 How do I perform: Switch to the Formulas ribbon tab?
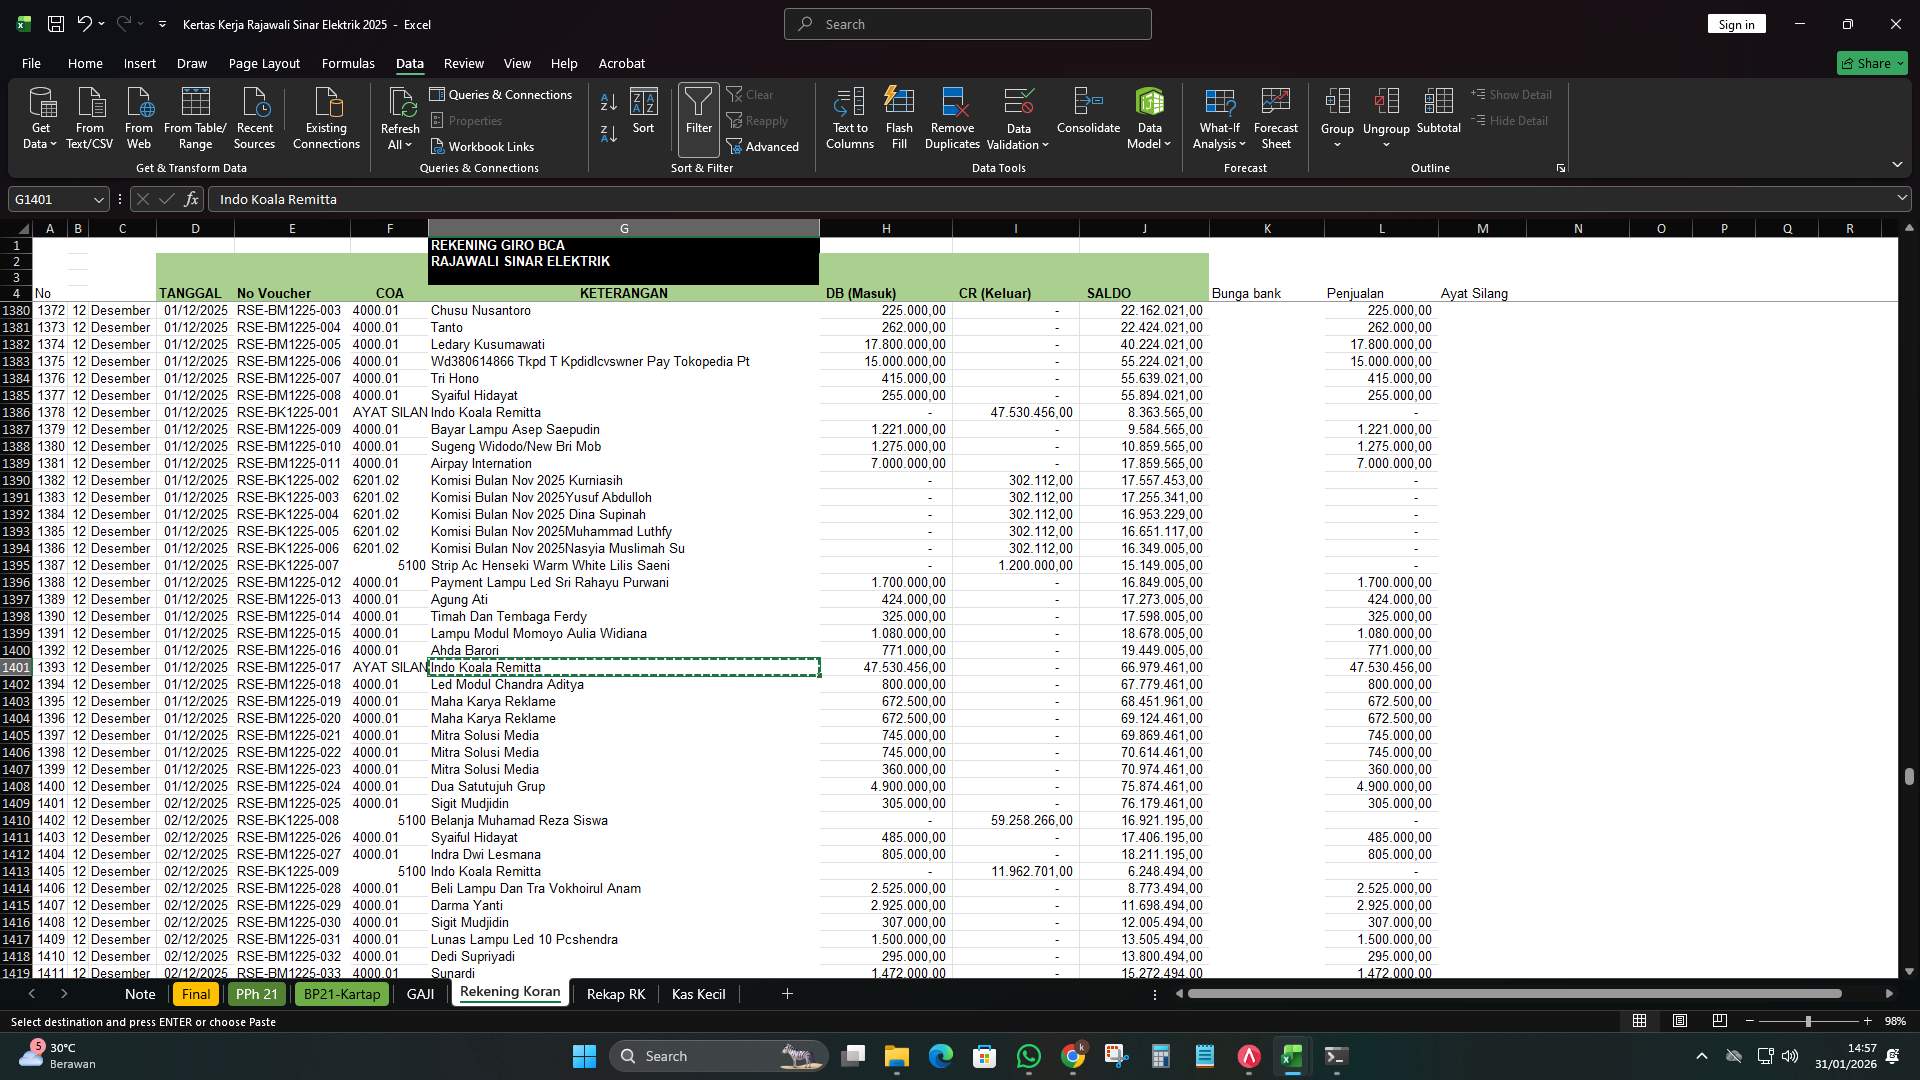pyautogui.click(x=347, y=63)
